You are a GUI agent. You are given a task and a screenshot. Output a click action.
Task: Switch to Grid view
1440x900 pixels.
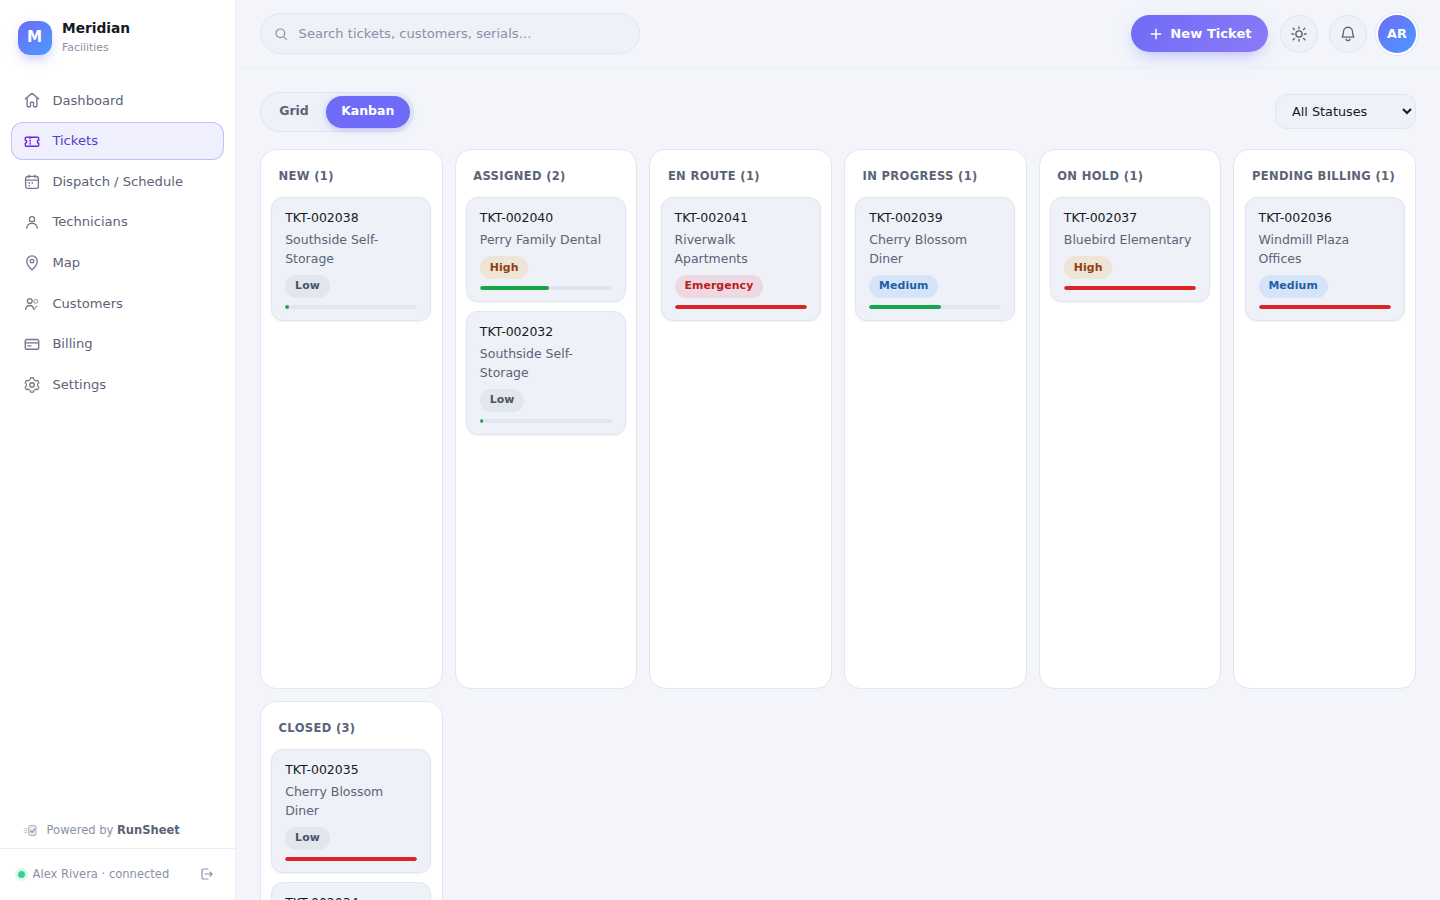(x=294, y=111)
